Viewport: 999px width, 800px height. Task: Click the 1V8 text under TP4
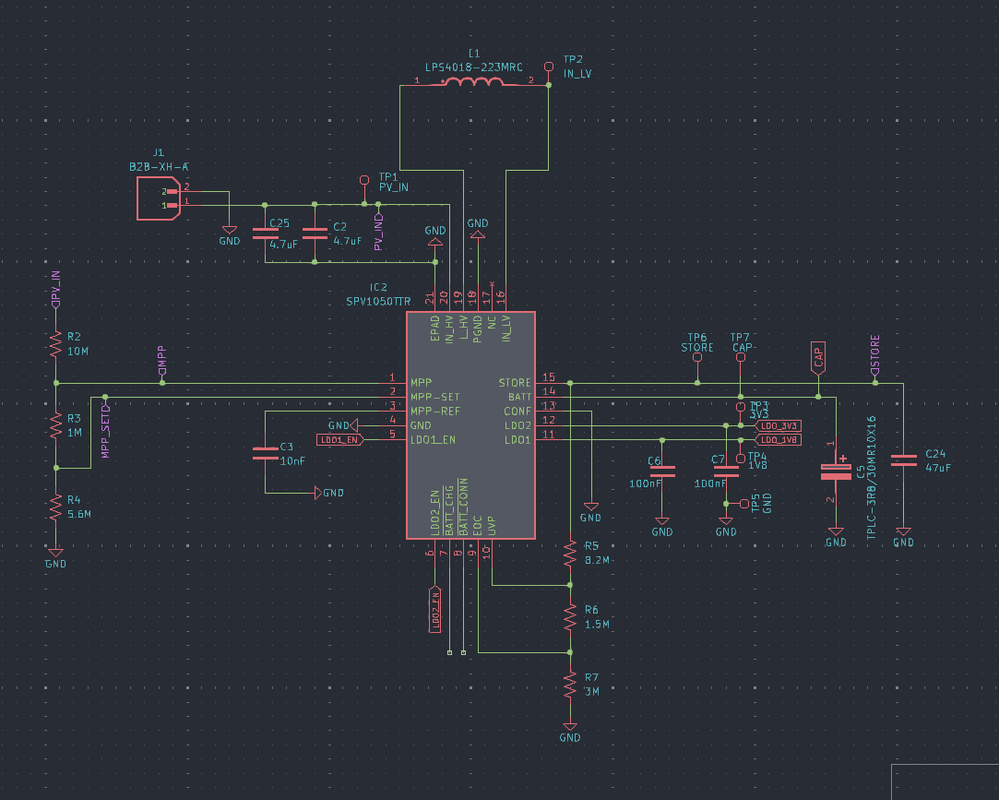click(758, 466)
